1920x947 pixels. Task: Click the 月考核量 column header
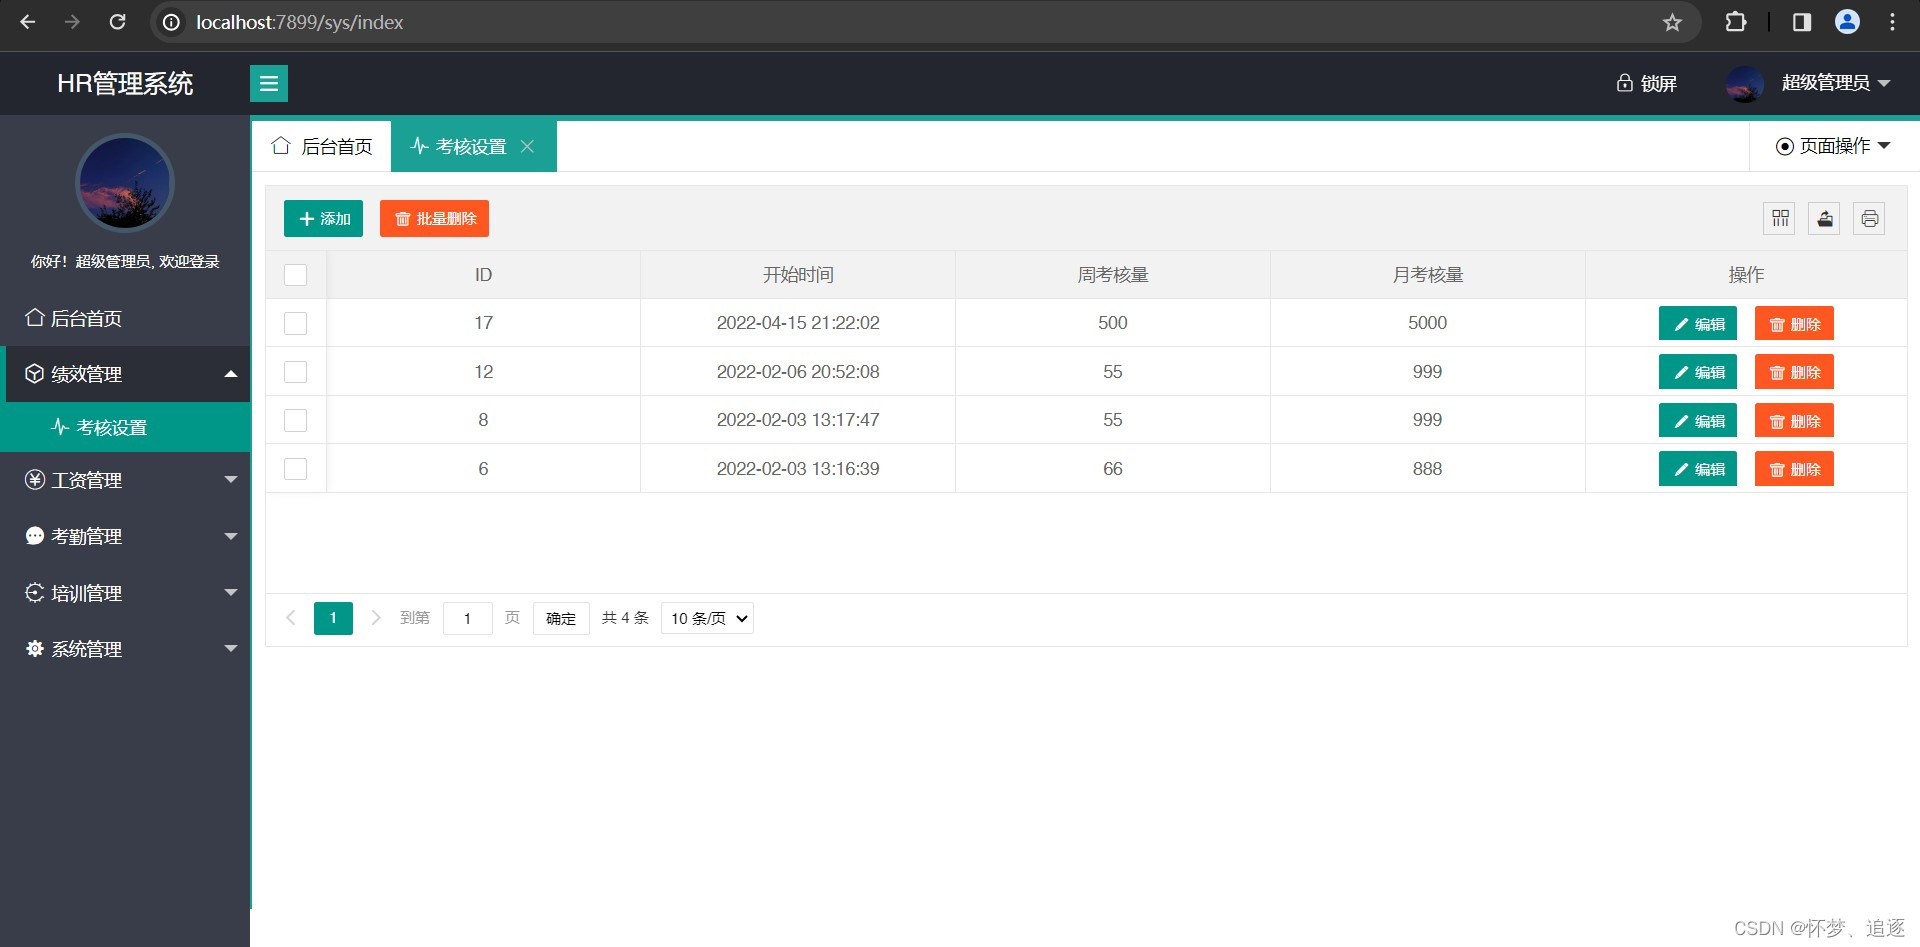click(x=1428, y=275)
